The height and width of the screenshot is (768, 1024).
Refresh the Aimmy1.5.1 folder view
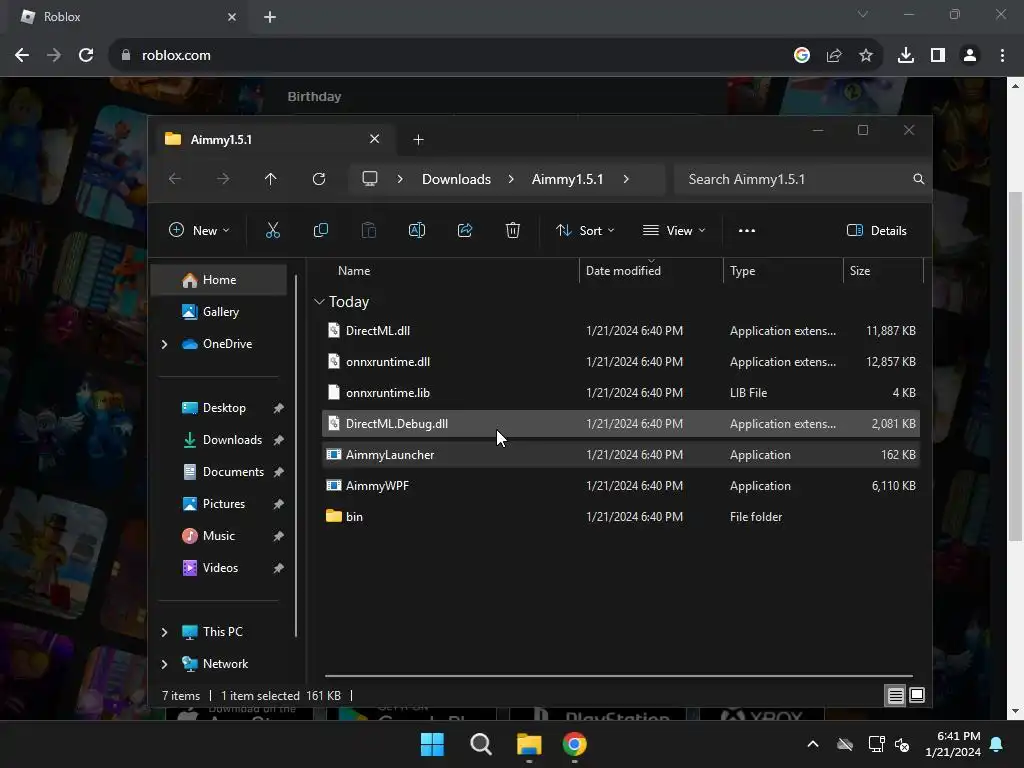319,178
